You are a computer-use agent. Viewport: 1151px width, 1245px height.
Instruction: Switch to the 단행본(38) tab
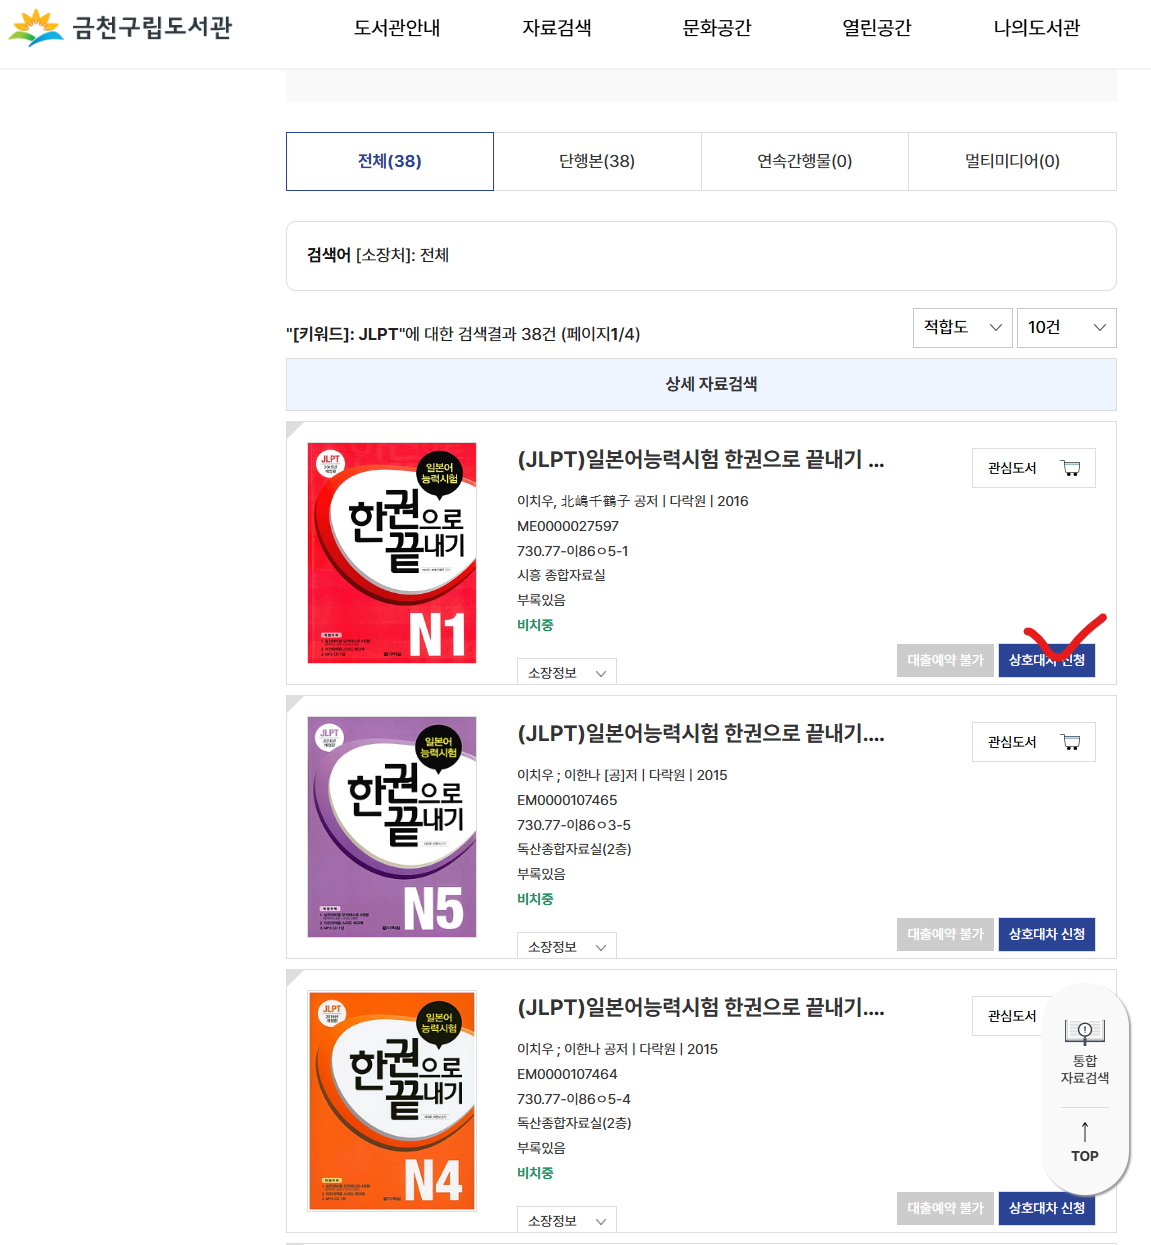point(597,161)
